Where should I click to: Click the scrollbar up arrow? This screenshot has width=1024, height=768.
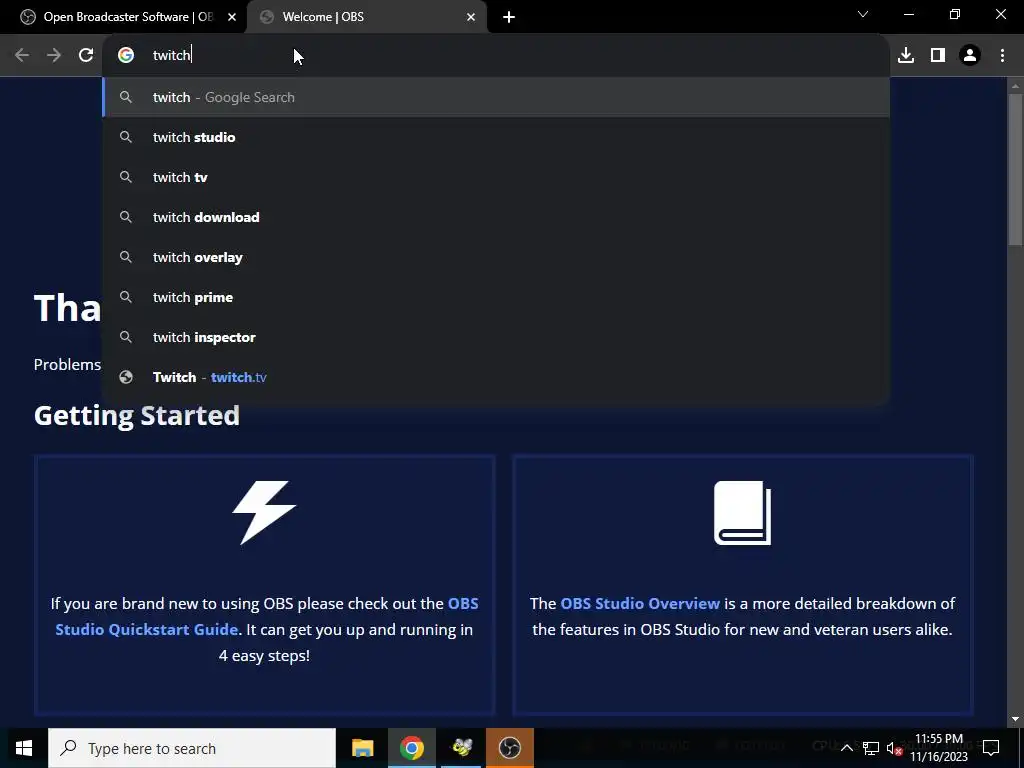(x=1015, y=86)
